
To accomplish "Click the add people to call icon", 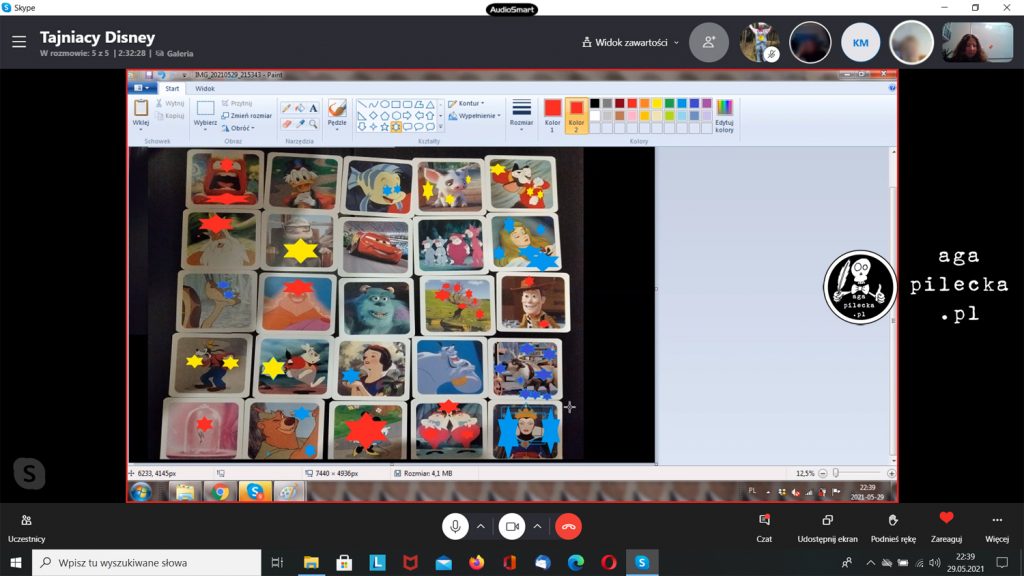I will pyautogui.click(x=709, y=42).
